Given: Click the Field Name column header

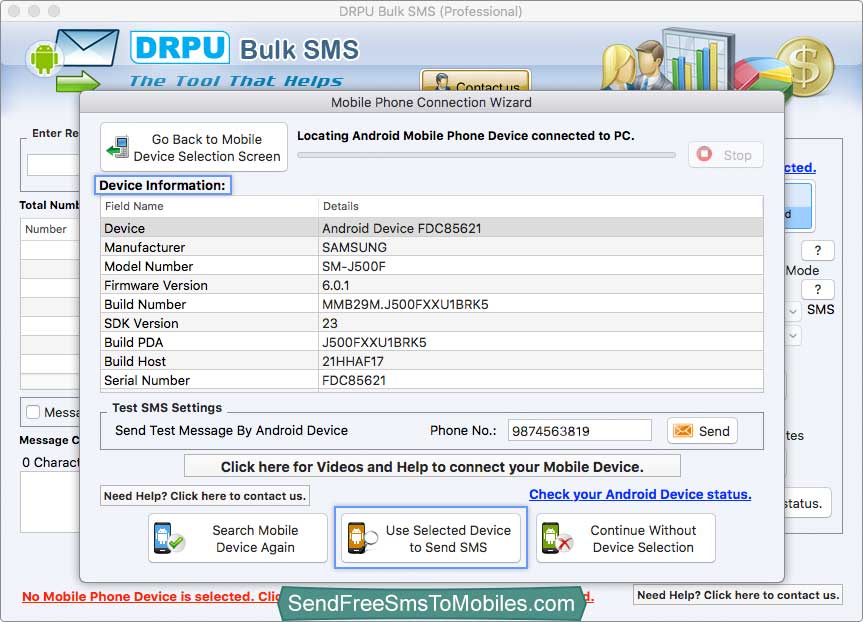Looking at the screenshot, I should point(209,206).
